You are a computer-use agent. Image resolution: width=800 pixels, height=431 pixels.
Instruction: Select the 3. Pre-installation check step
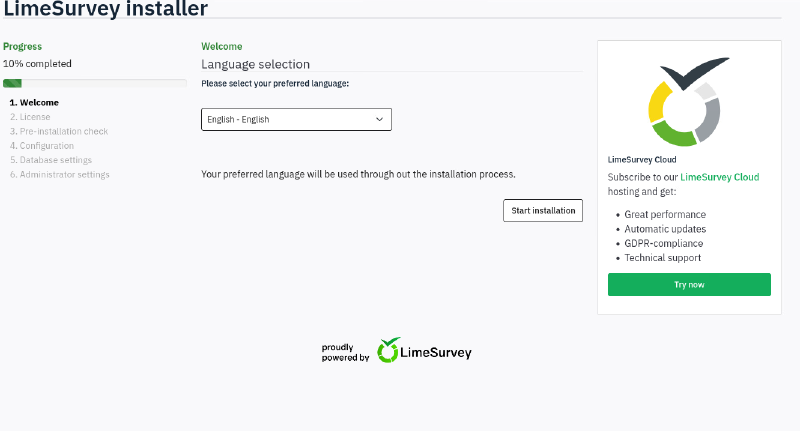click(x=58, y=131)
